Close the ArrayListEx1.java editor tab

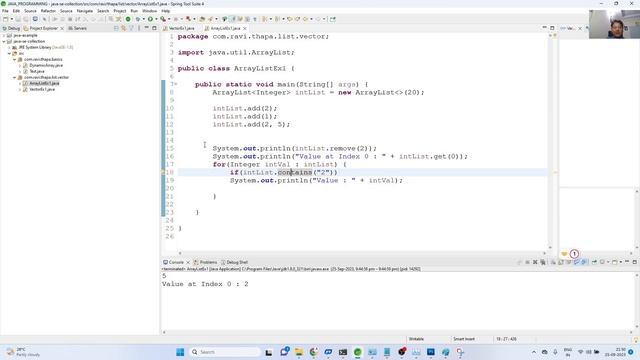(244, 28)
